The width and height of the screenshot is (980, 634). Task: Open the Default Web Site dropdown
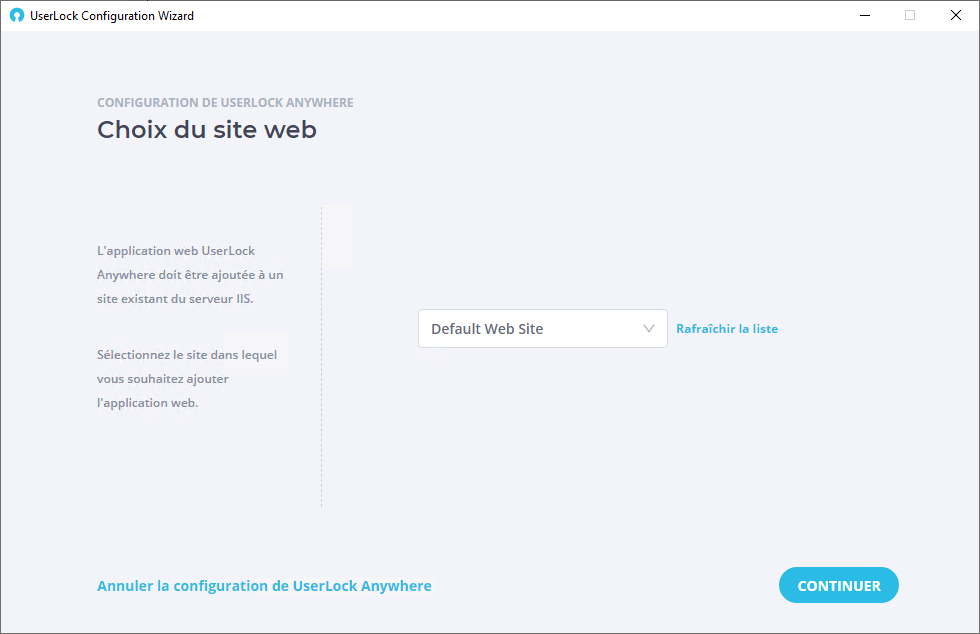click(542, 328)
